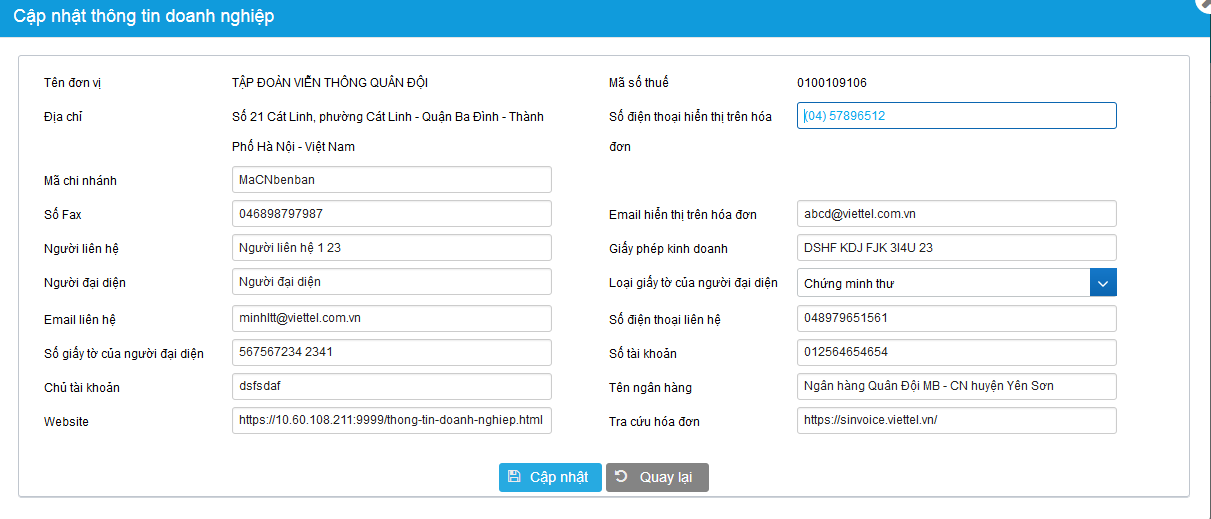Edit Email hiển thị trên hóa đơn field
1211x519 pixels.
[x=956, y=214]
